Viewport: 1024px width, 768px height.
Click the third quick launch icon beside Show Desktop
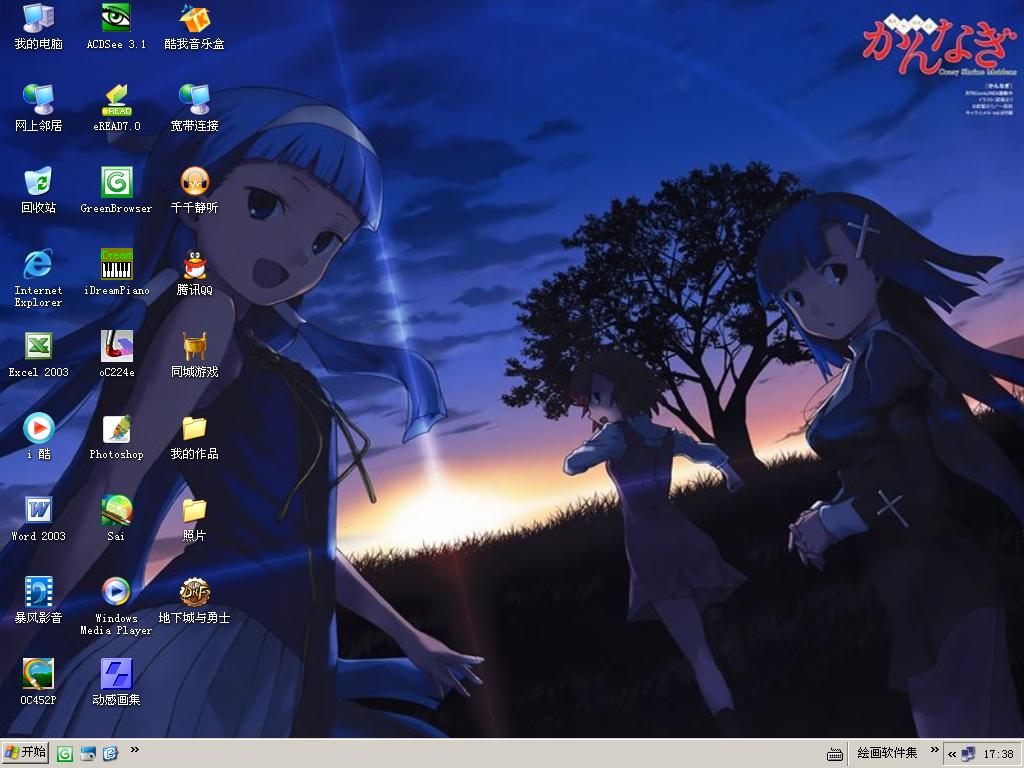[x=110, y=754]
